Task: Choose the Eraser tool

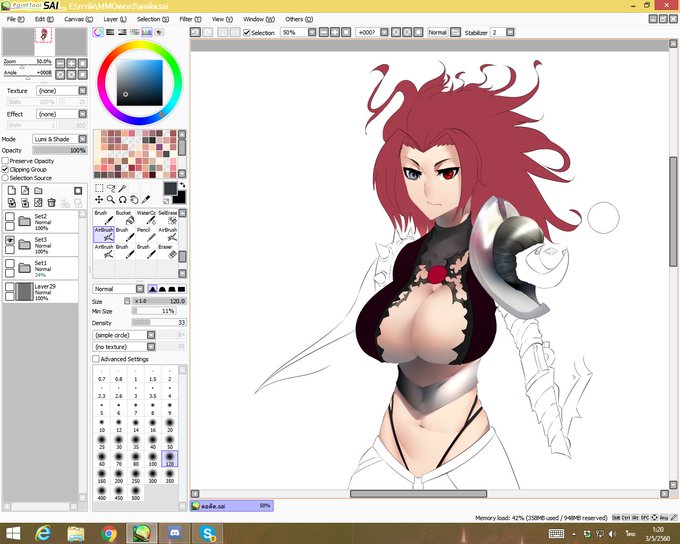Action: (167, 252)
